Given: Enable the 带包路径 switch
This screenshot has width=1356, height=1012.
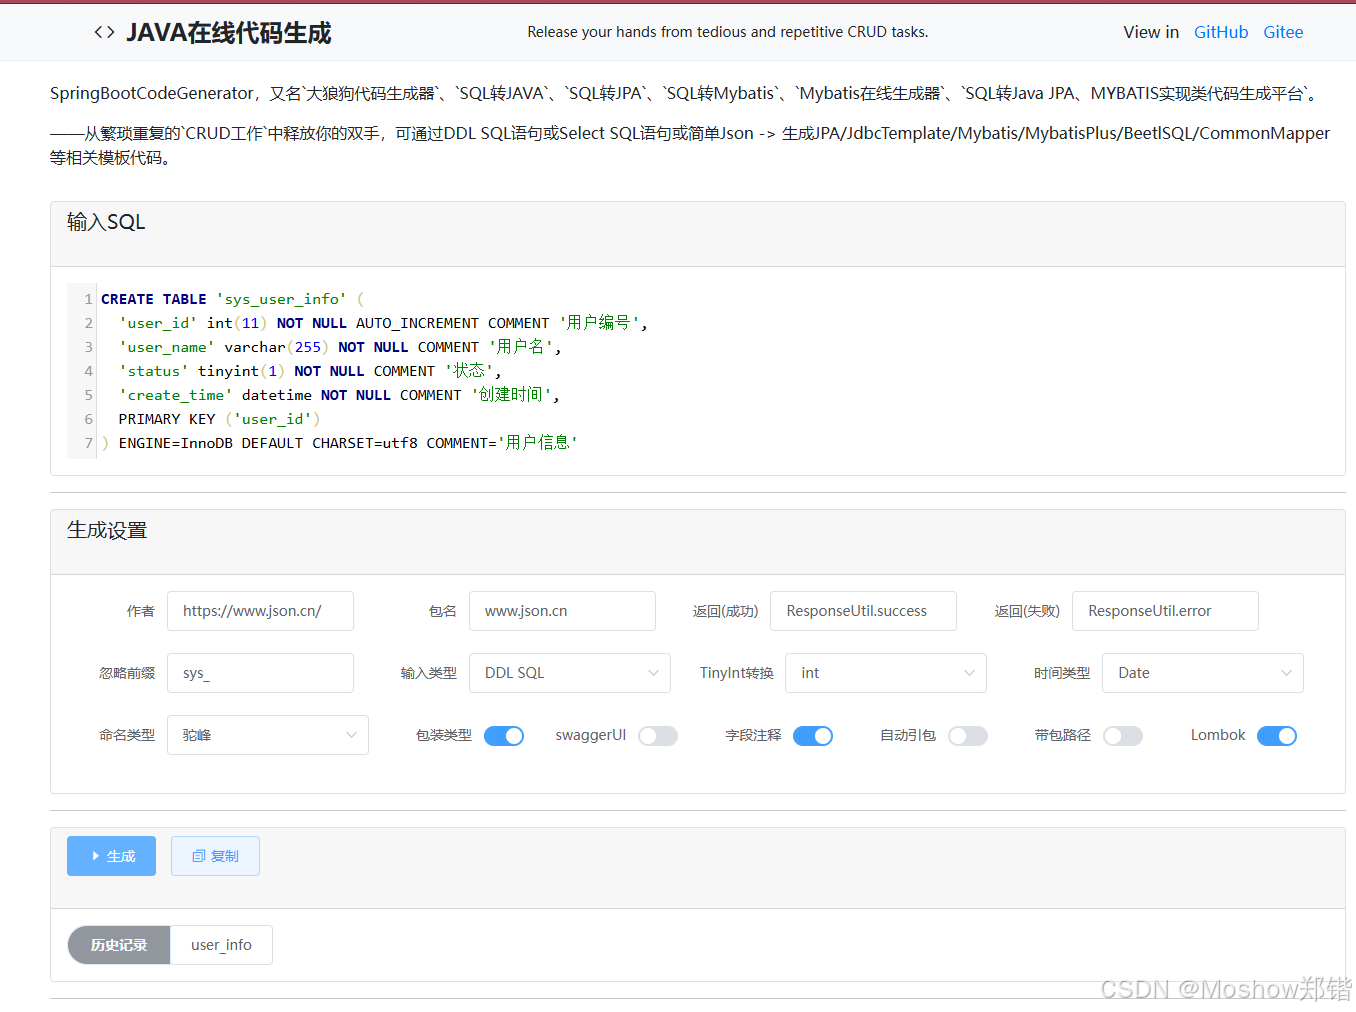Looking at the screenshot, I should [1123, 736].
